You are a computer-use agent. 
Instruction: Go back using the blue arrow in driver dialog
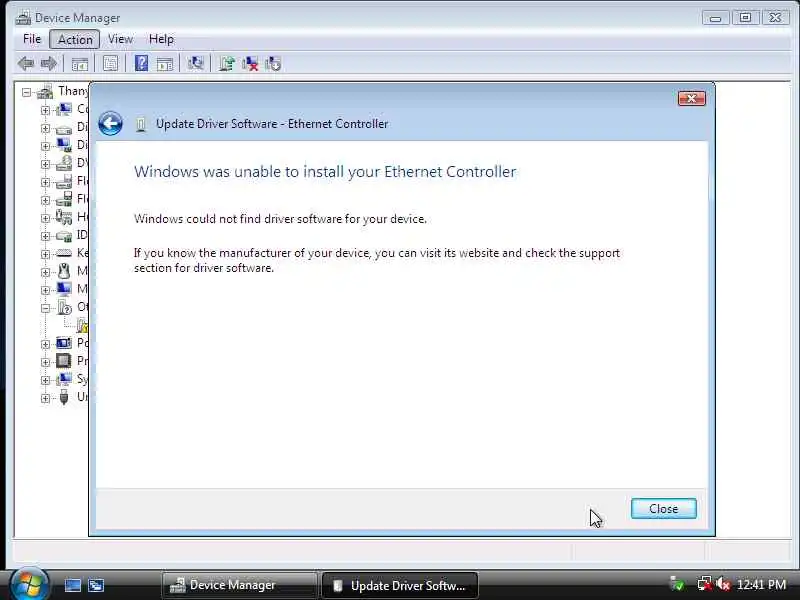tap(110, 123)
